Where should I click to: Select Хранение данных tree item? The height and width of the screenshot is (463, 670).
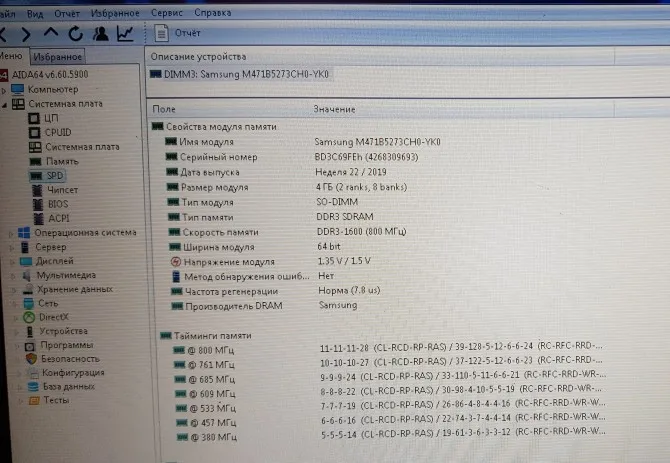pos(68,290)
